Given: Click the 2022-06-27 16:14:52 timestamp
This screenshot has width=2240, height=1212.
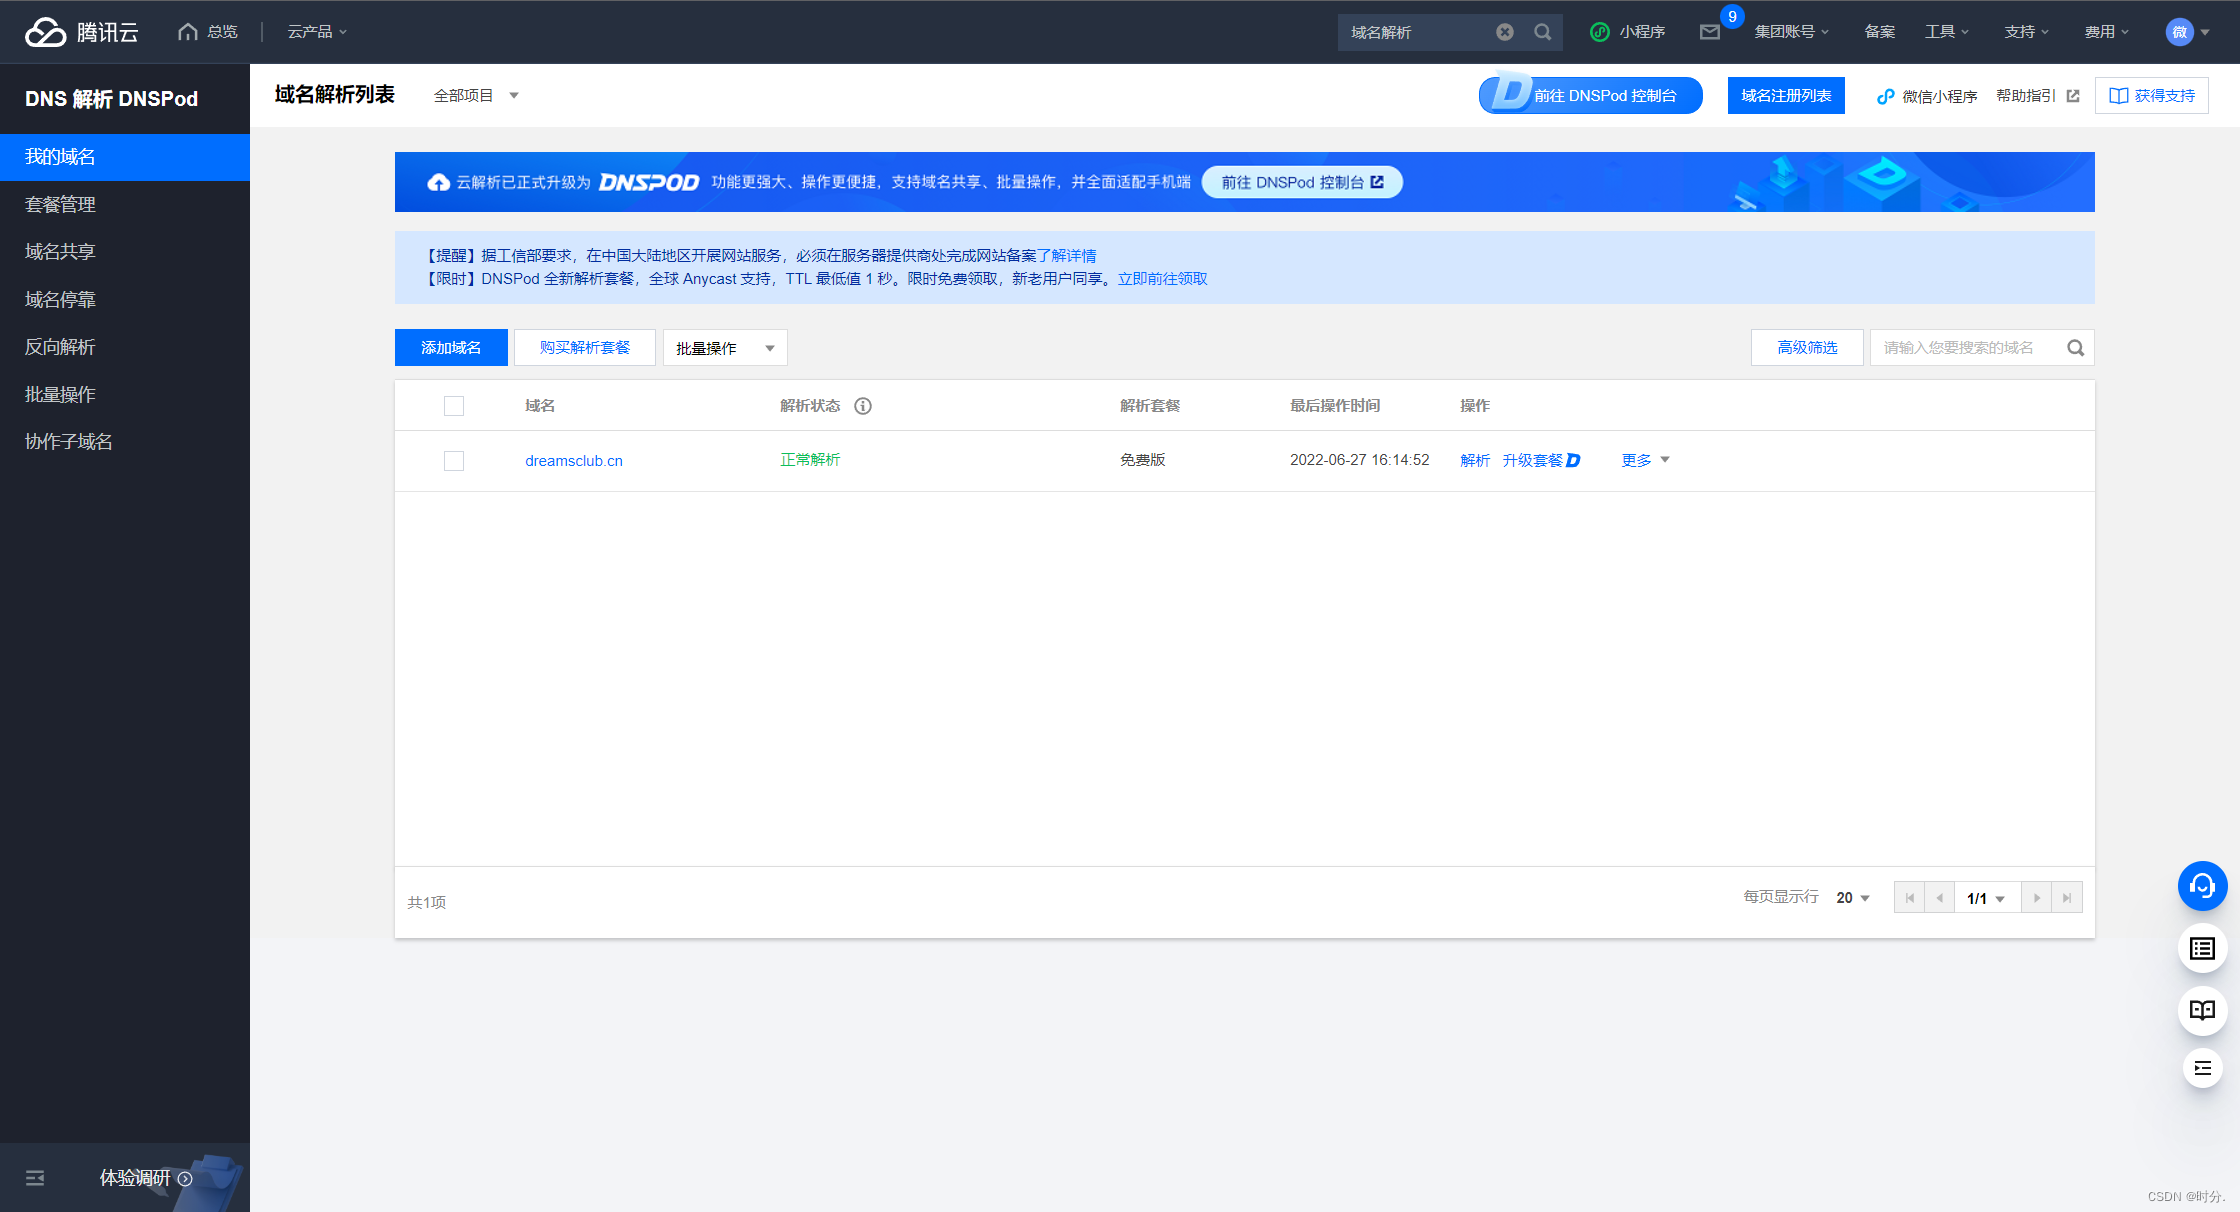Looking at the screenshot, I should [1360, 460].
